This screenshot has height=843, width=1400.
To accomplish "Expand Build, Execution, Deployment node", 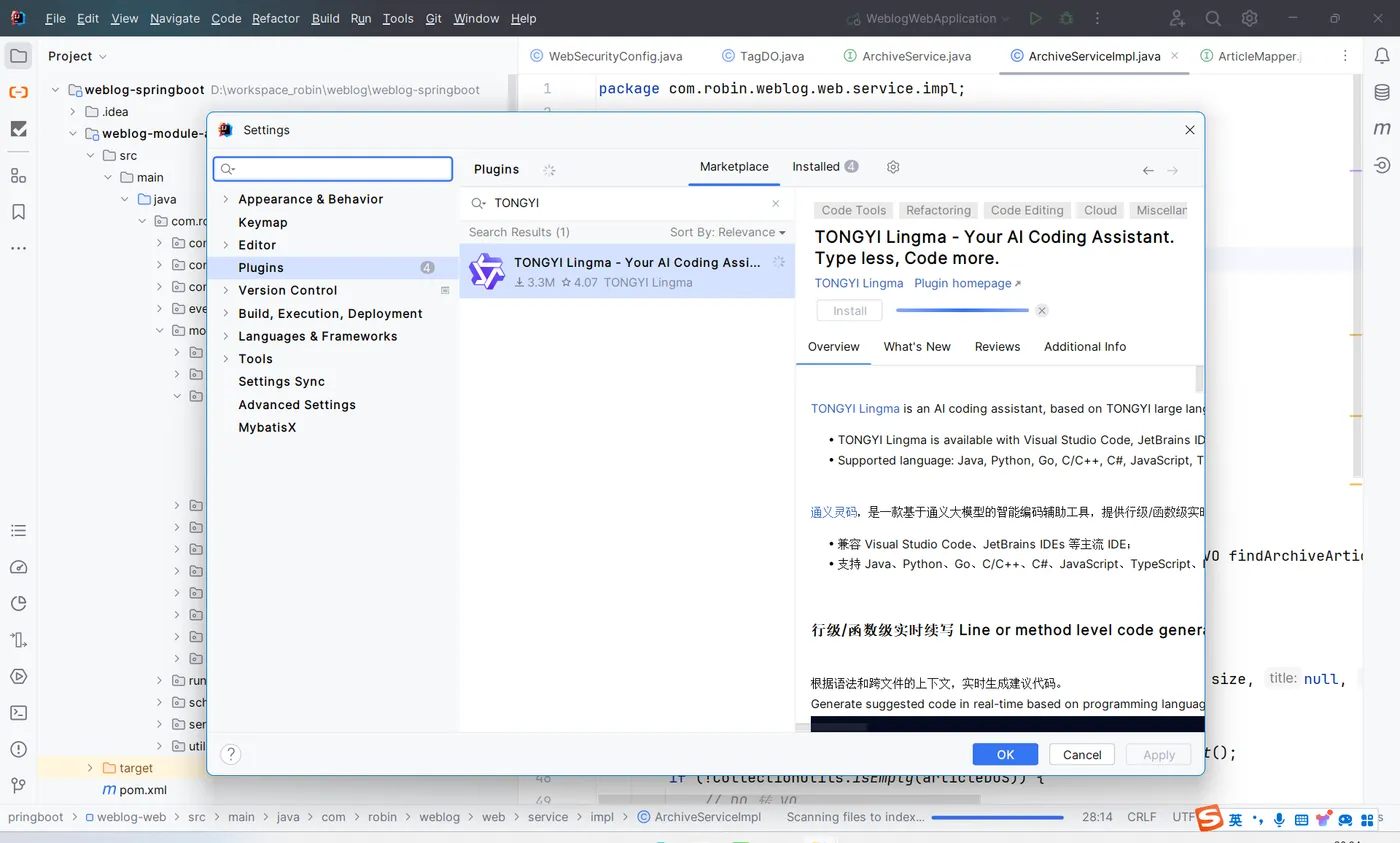I will [x=226, y=313].
